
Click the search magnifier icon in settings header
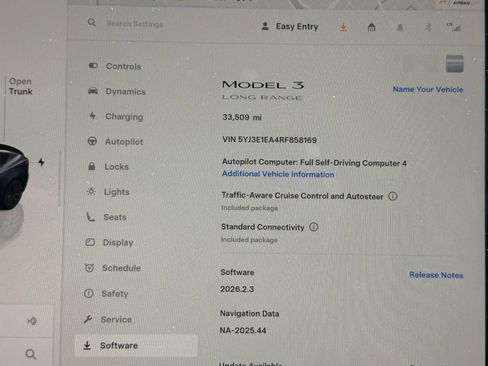point(92,23)
